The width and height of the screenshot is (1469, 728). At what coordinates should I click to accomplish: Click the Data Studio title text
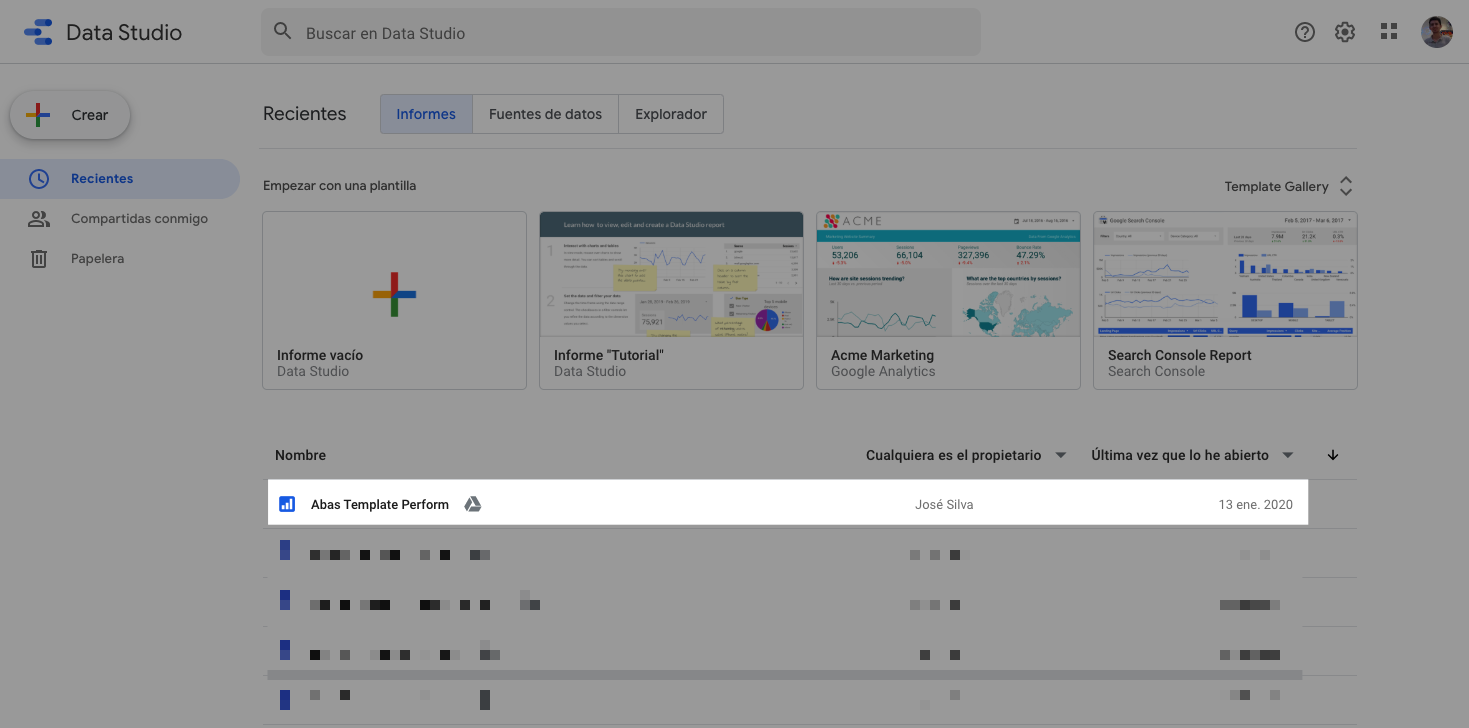coord(124,32)
